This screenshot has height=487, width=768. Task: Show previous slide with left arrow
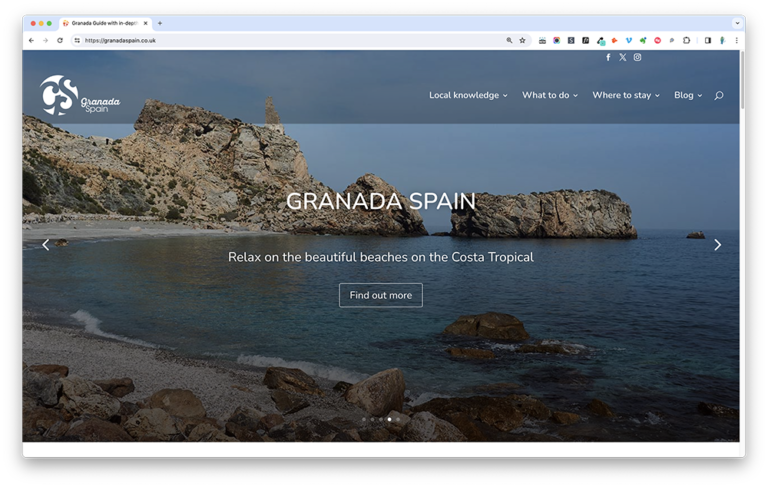[46, 244]
